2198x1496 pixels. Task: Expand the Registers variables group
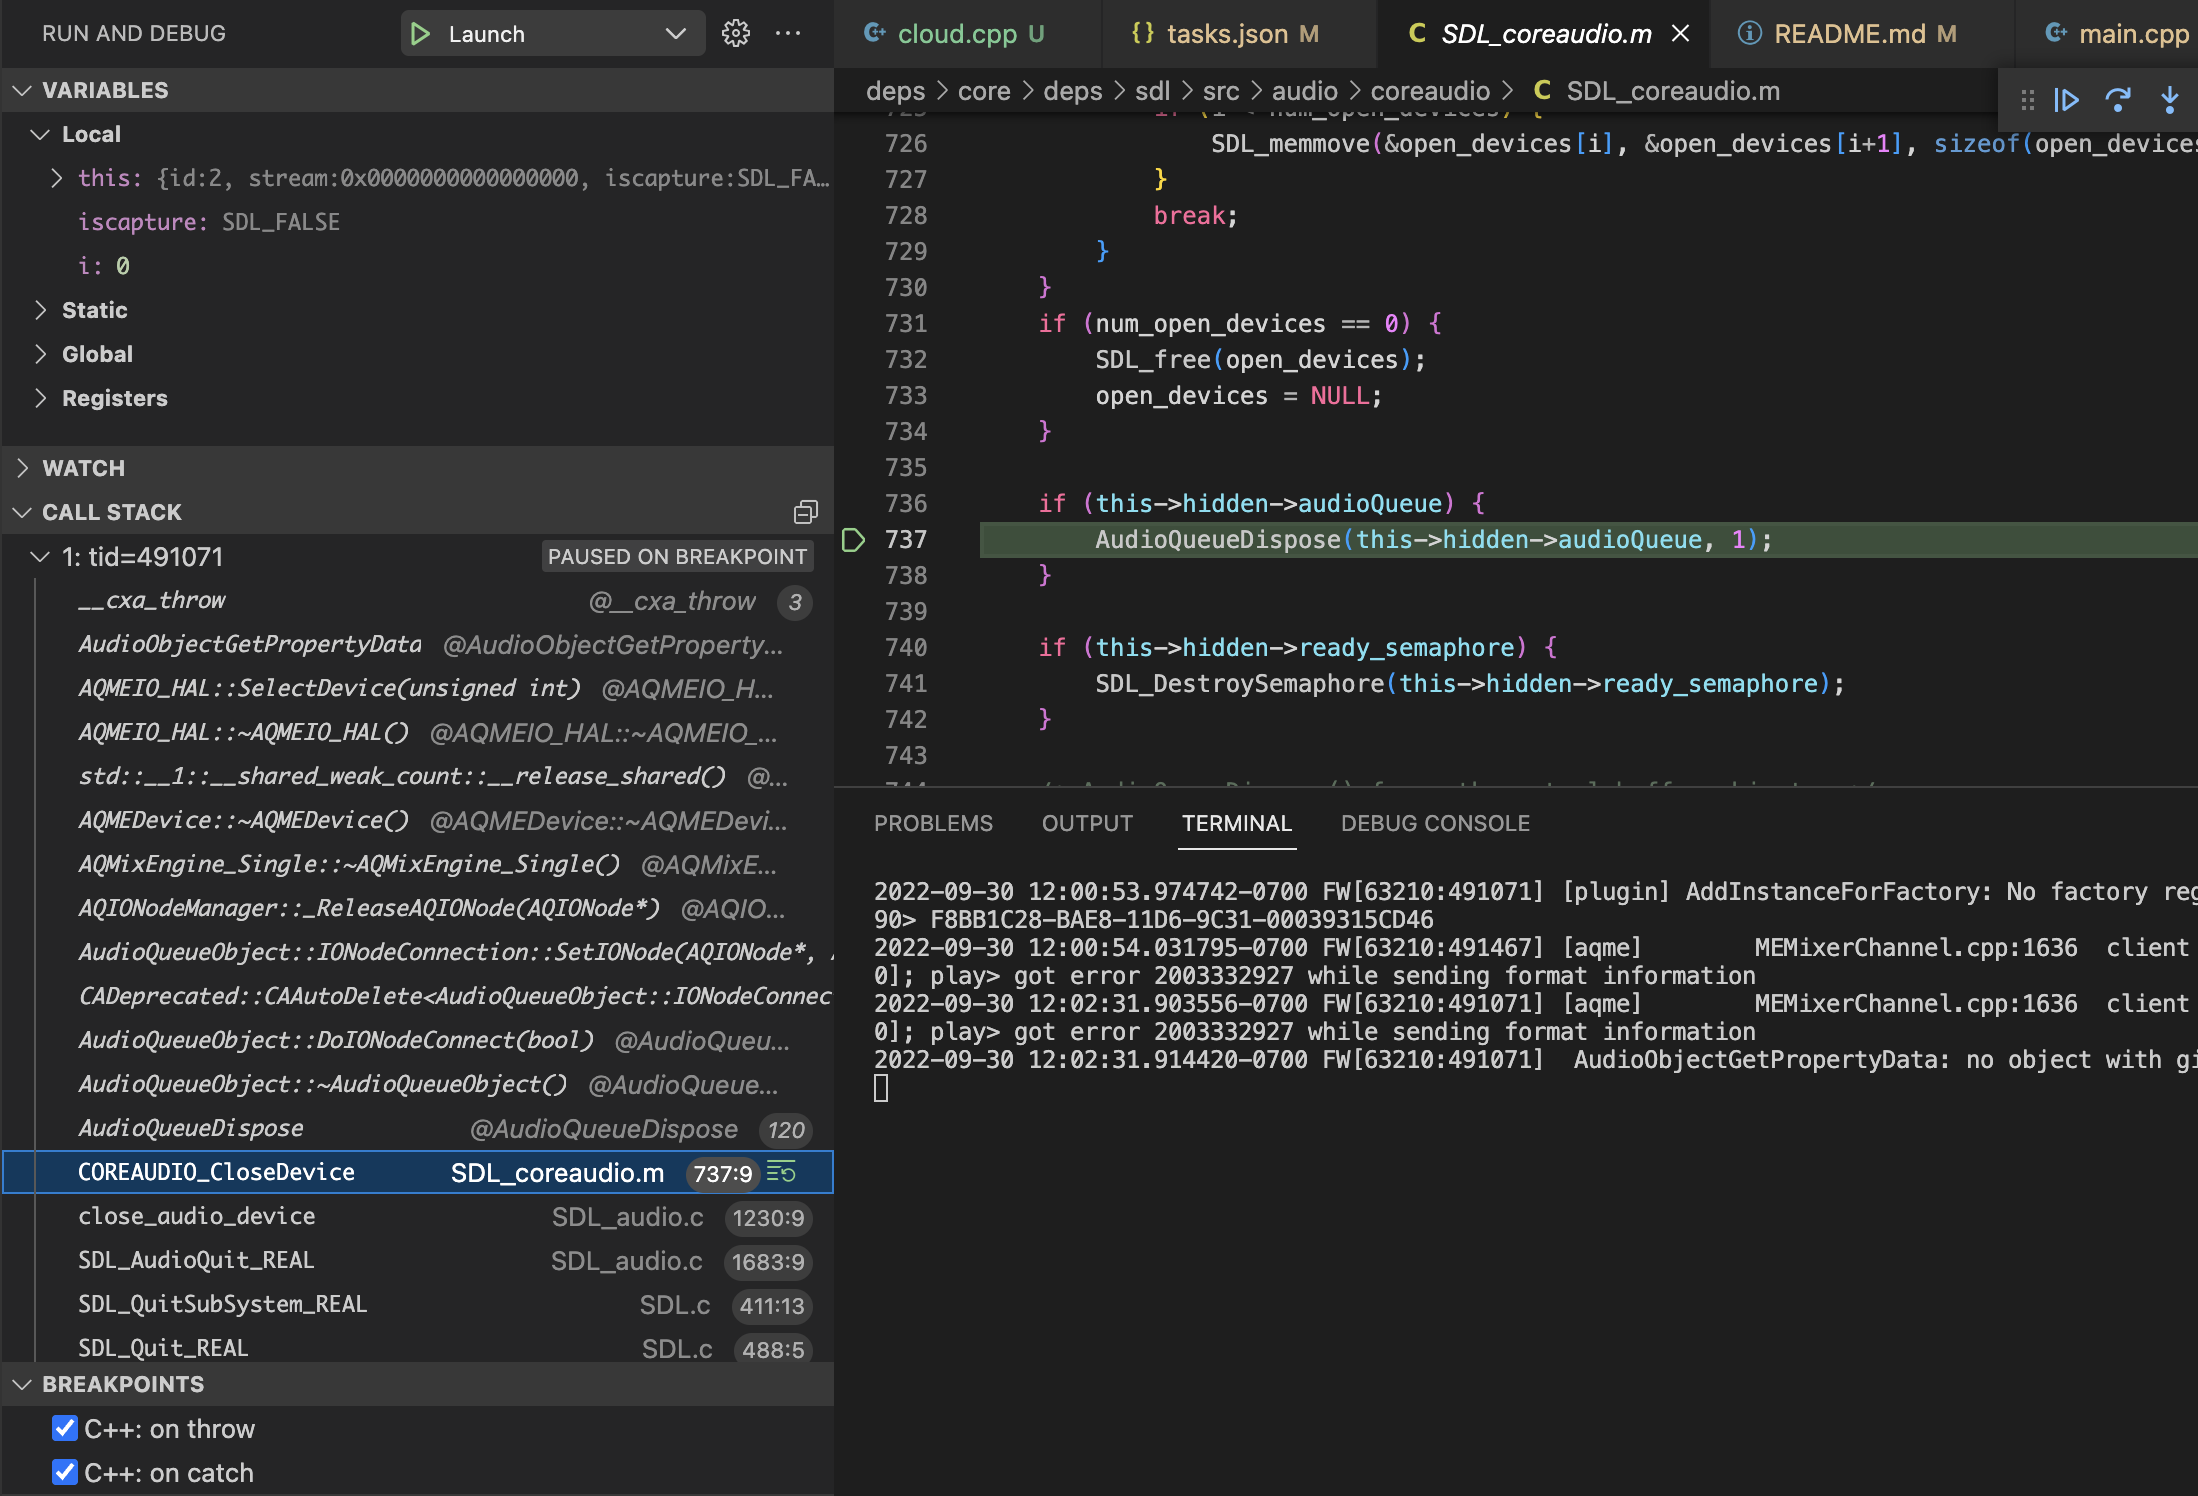click(40, 398)
